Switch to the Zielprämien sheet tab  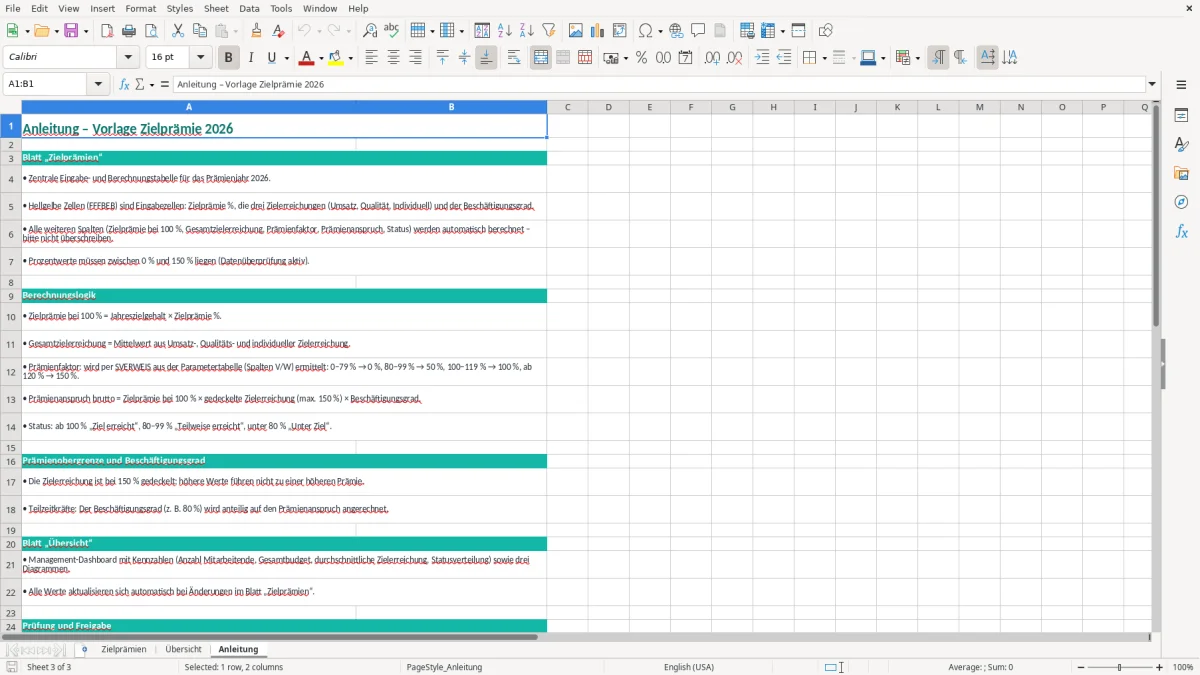click(x=124, y=650)
